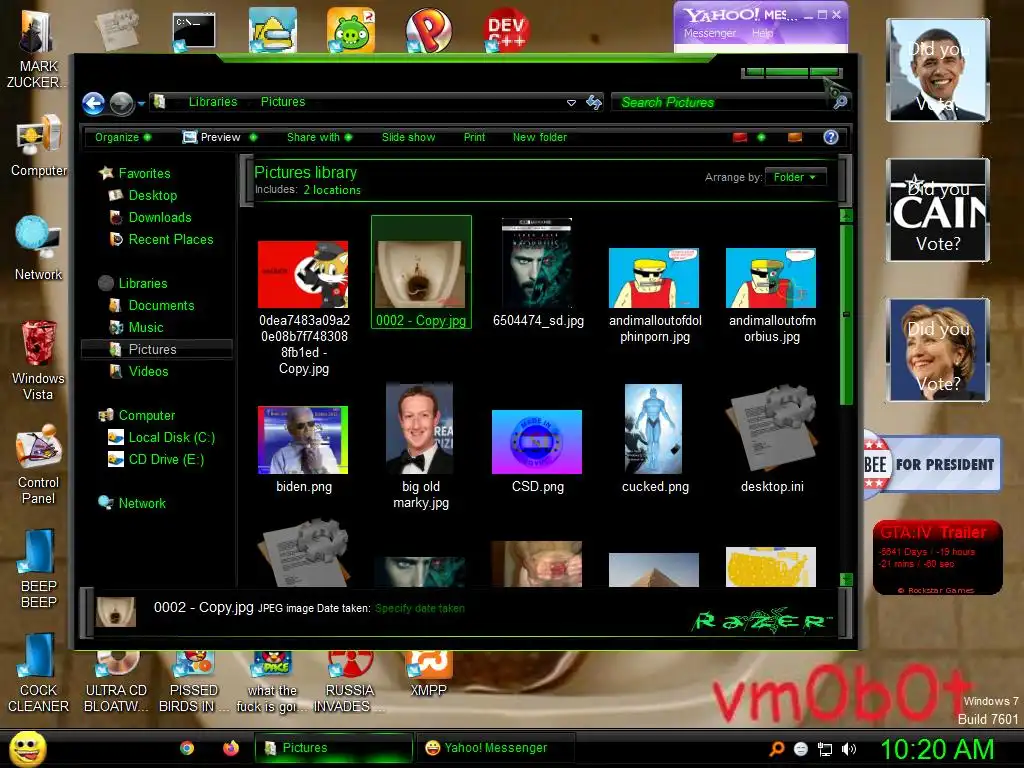Launch the DEV C++ desktop shortcut
Viewport: 1024px width, 768px height.
coord(506,31)
